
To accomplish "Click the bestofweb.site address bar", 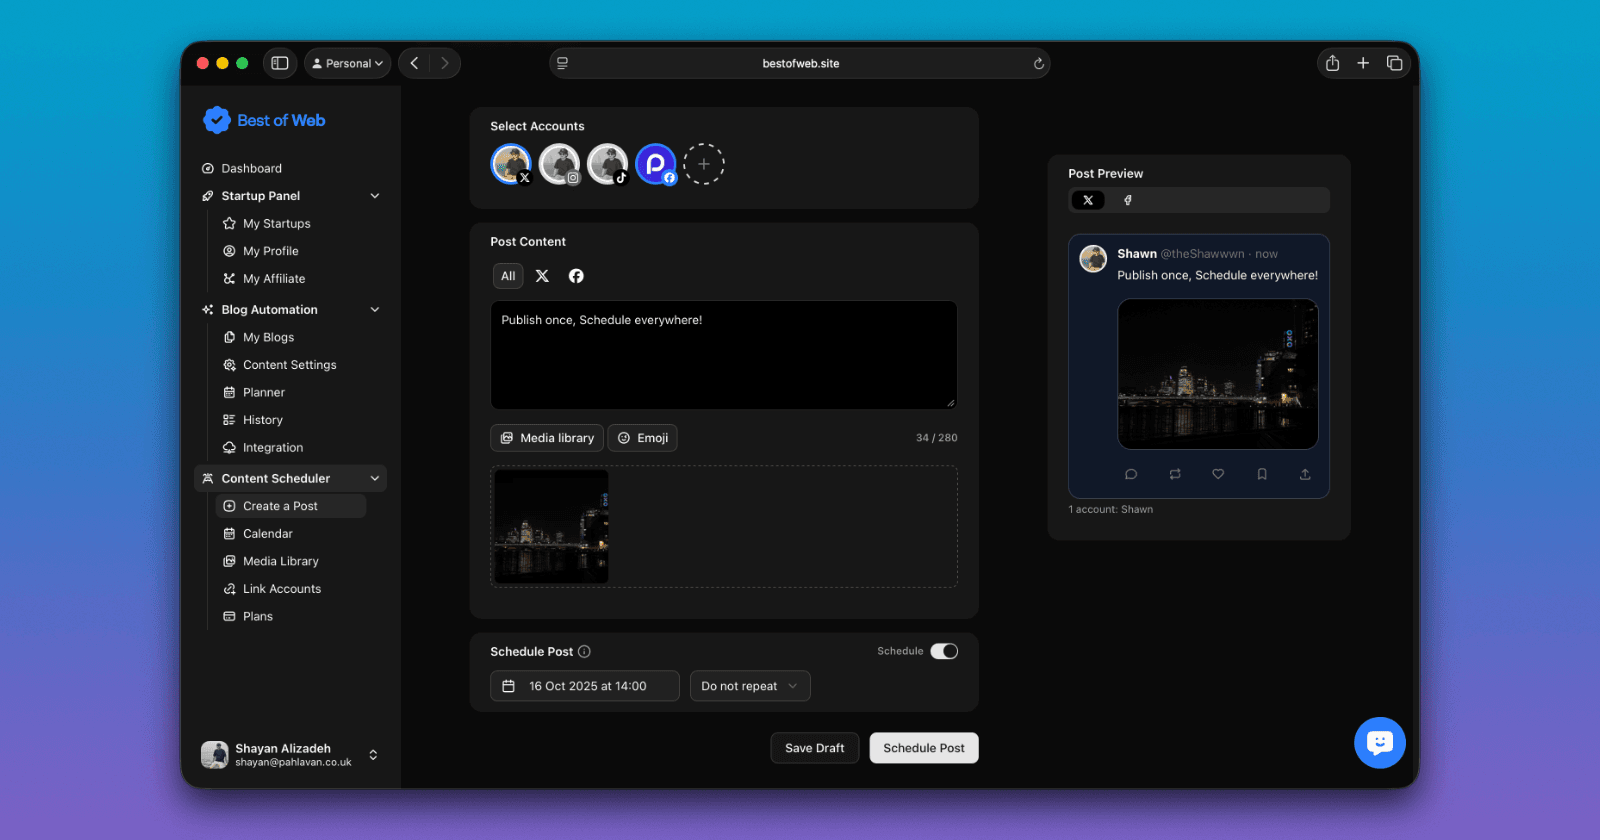I will tap(800, 63).
